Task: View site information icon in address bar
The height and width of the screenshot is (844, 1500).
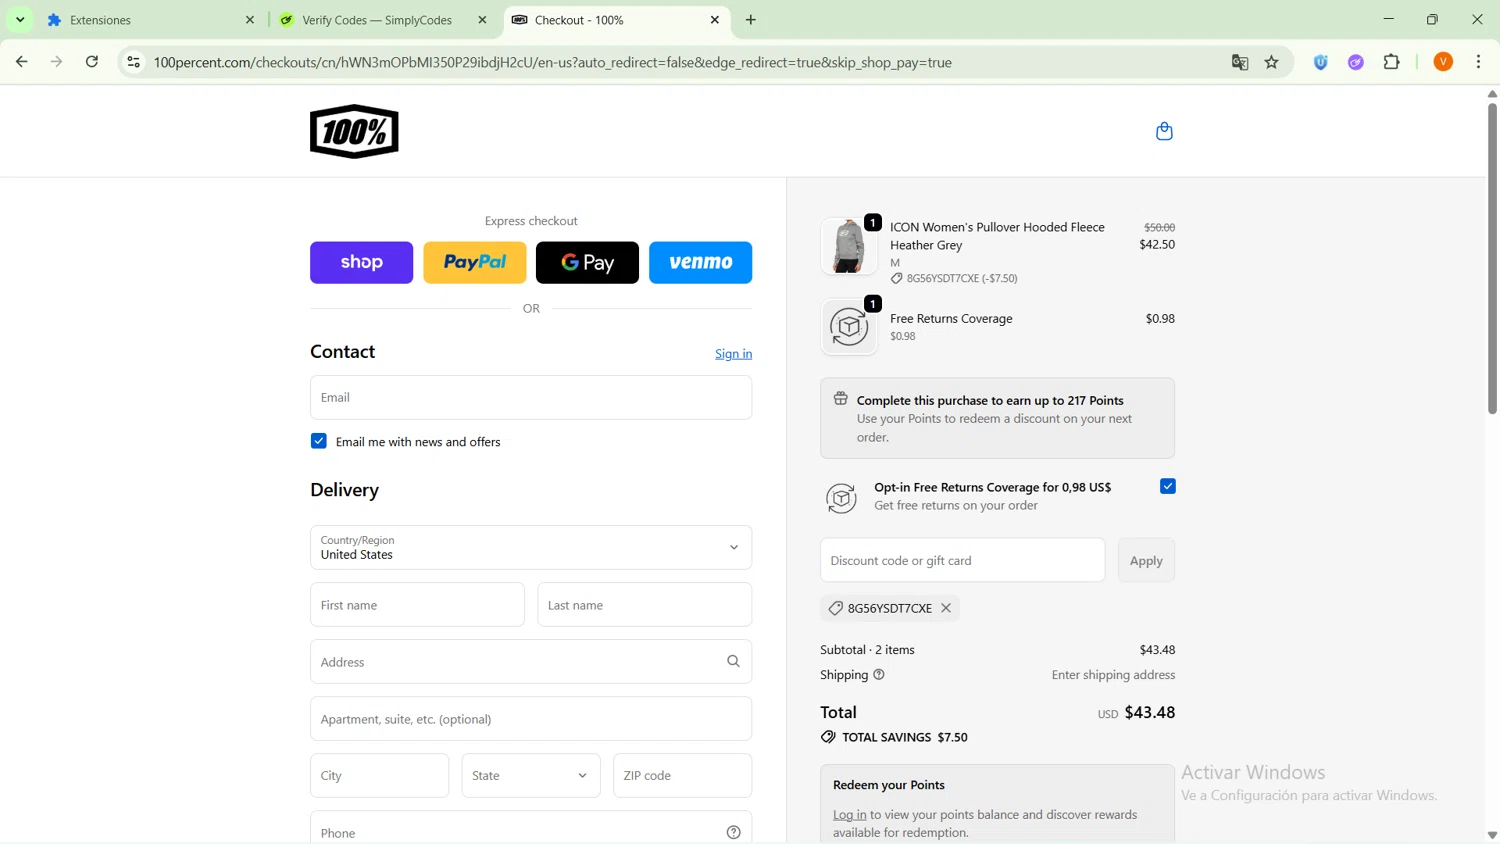Action: tap(133, 62)
